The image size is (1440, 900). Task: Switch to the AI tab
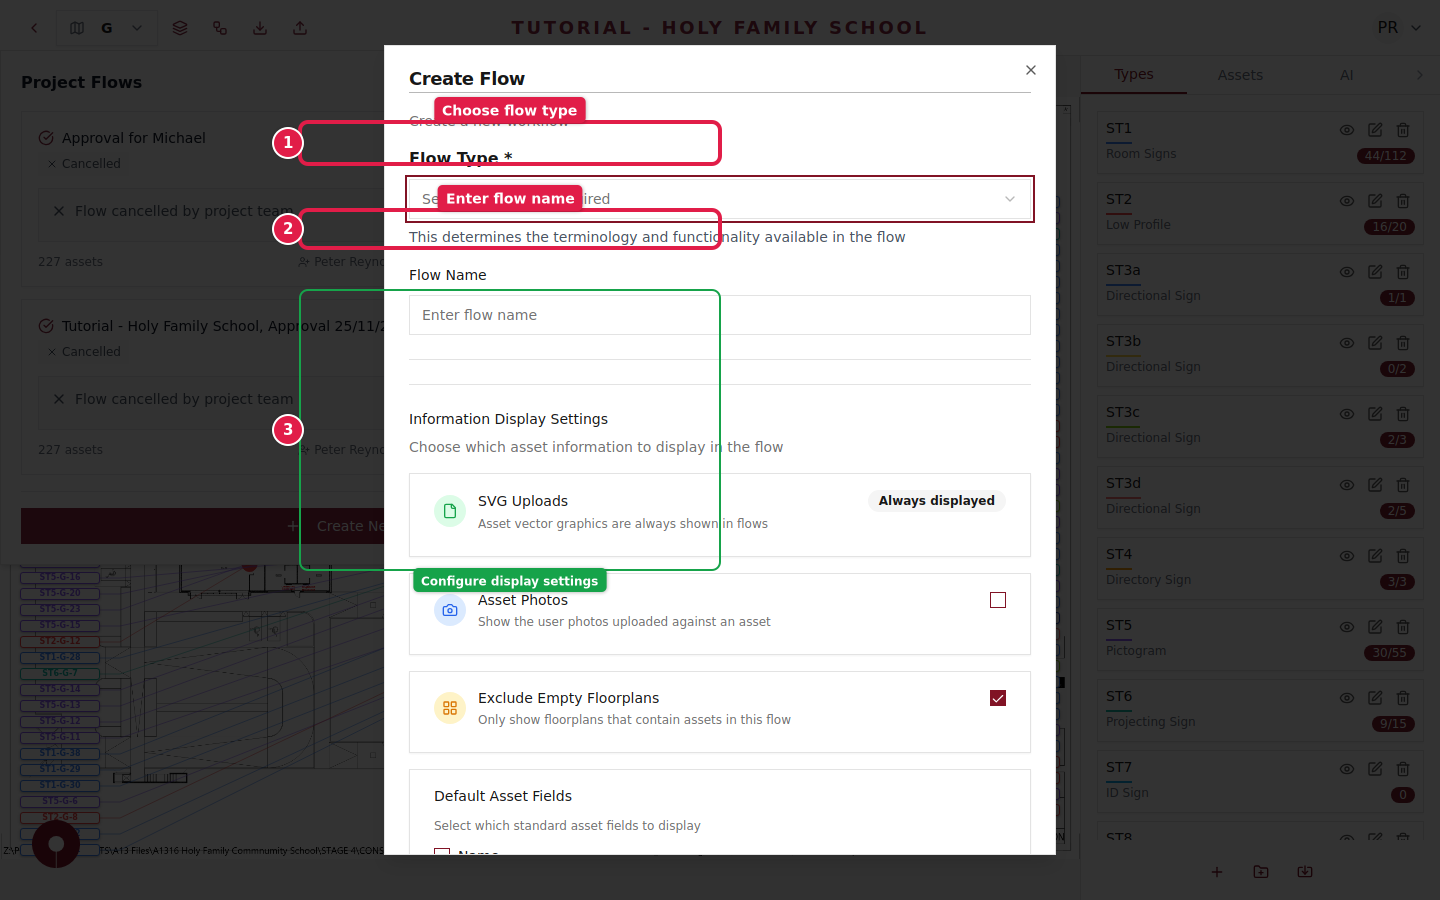1346,75
